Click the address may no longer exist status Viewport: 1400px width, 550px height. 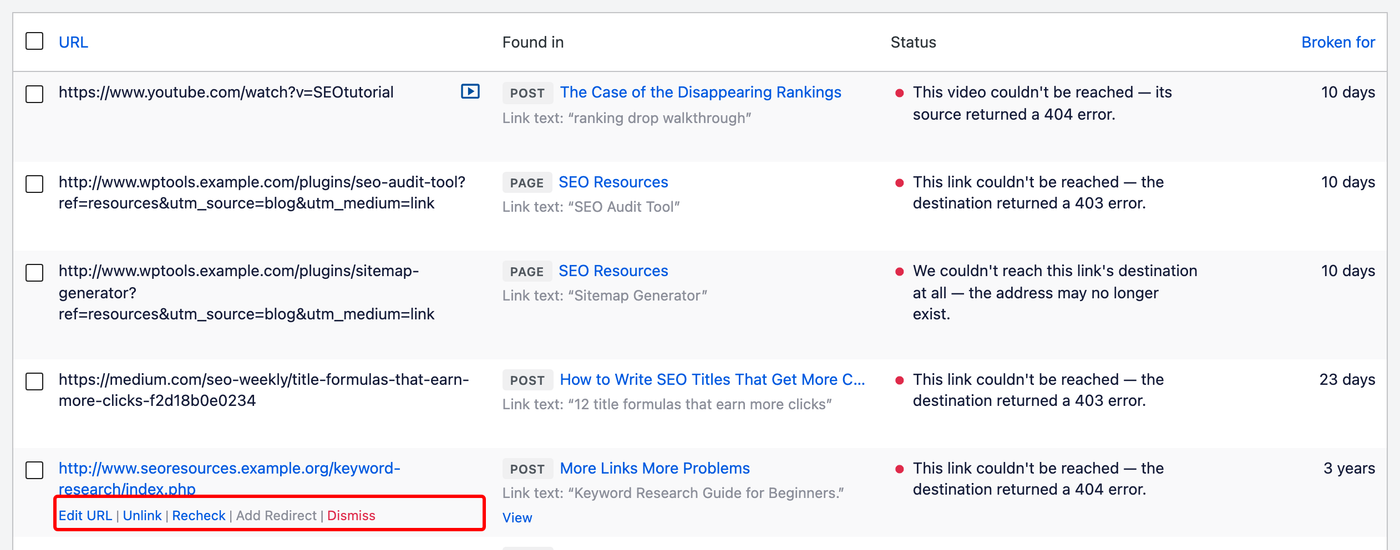pos(1055,292)
